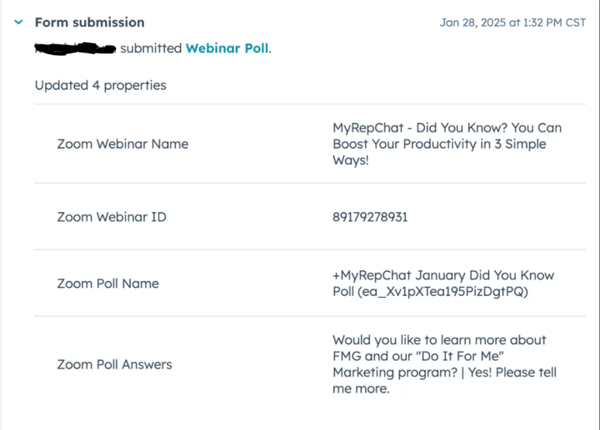Click the Zoom Poll Name property row

[x=310, y=283]
